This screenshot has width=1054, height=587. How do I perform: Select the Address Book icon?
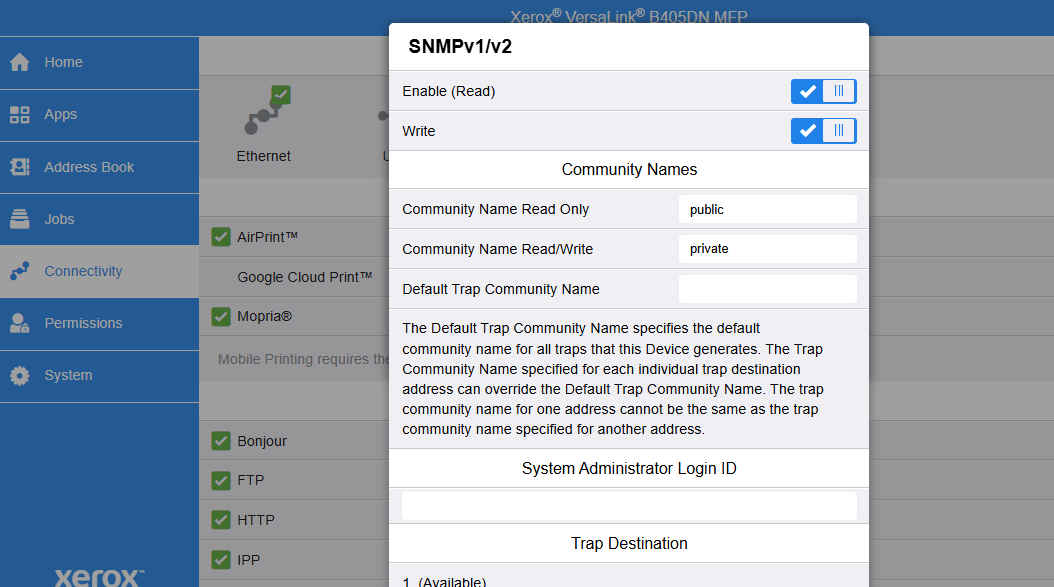click(20, 167)
